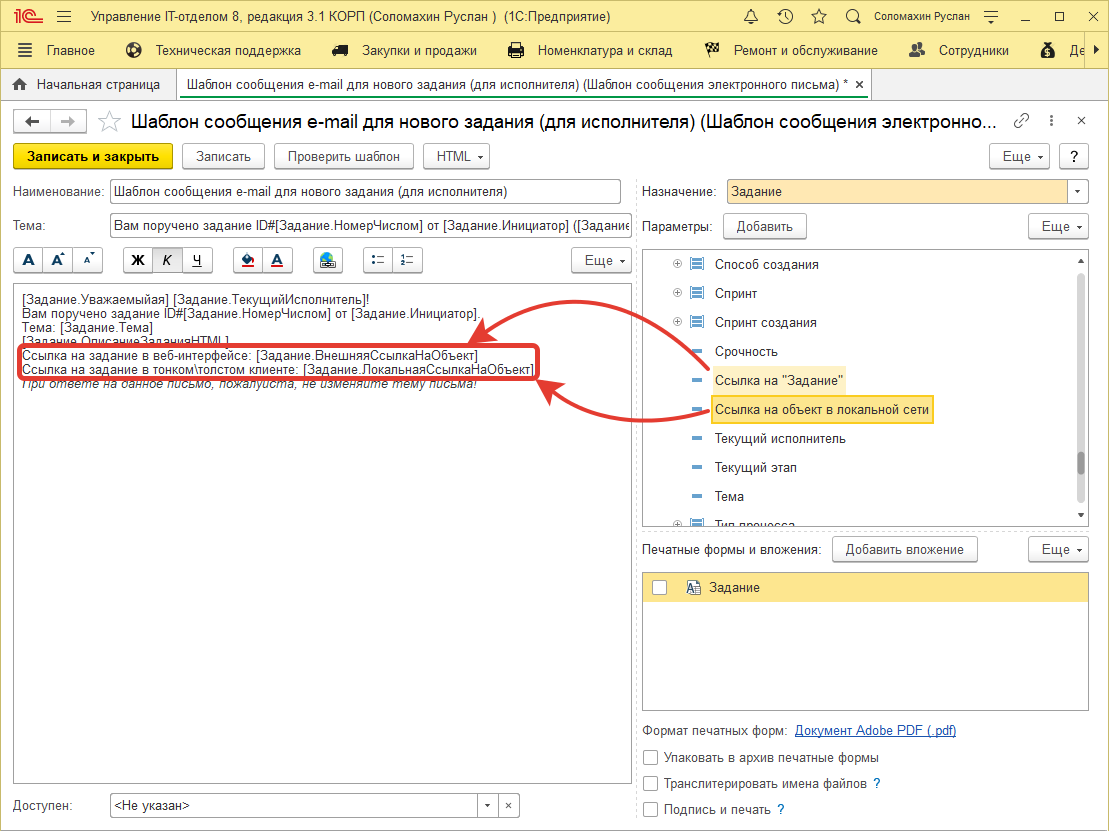Check 'Транслитерировать имена файлов' option
Viewport: 1109px width, 831px height.
point(651,784)
